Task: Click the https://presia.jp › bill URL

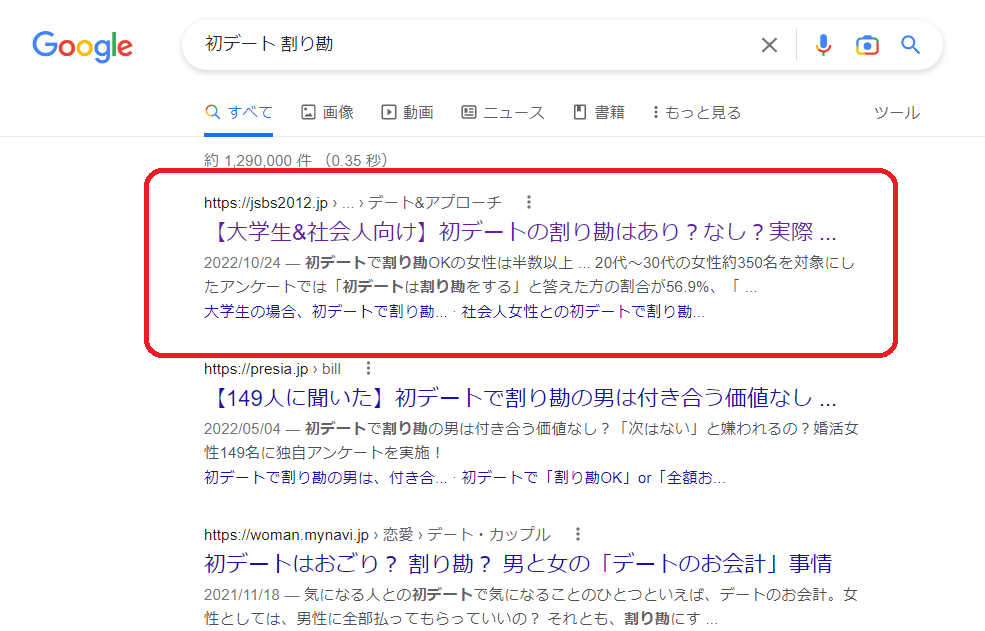Action: pyautogui.click(x=273, y=369)
